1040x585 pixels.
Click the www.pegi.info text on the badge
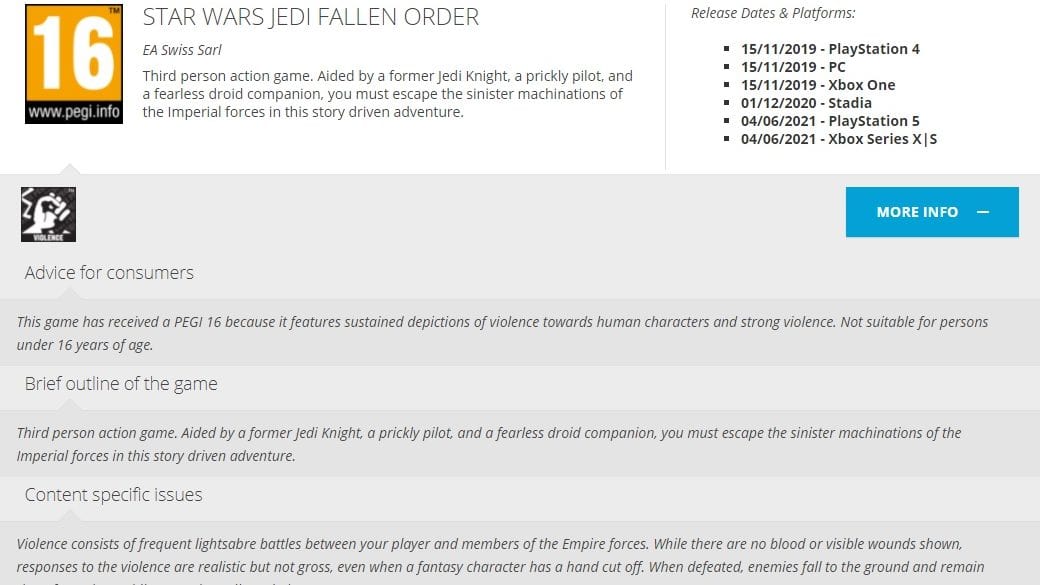74,111
